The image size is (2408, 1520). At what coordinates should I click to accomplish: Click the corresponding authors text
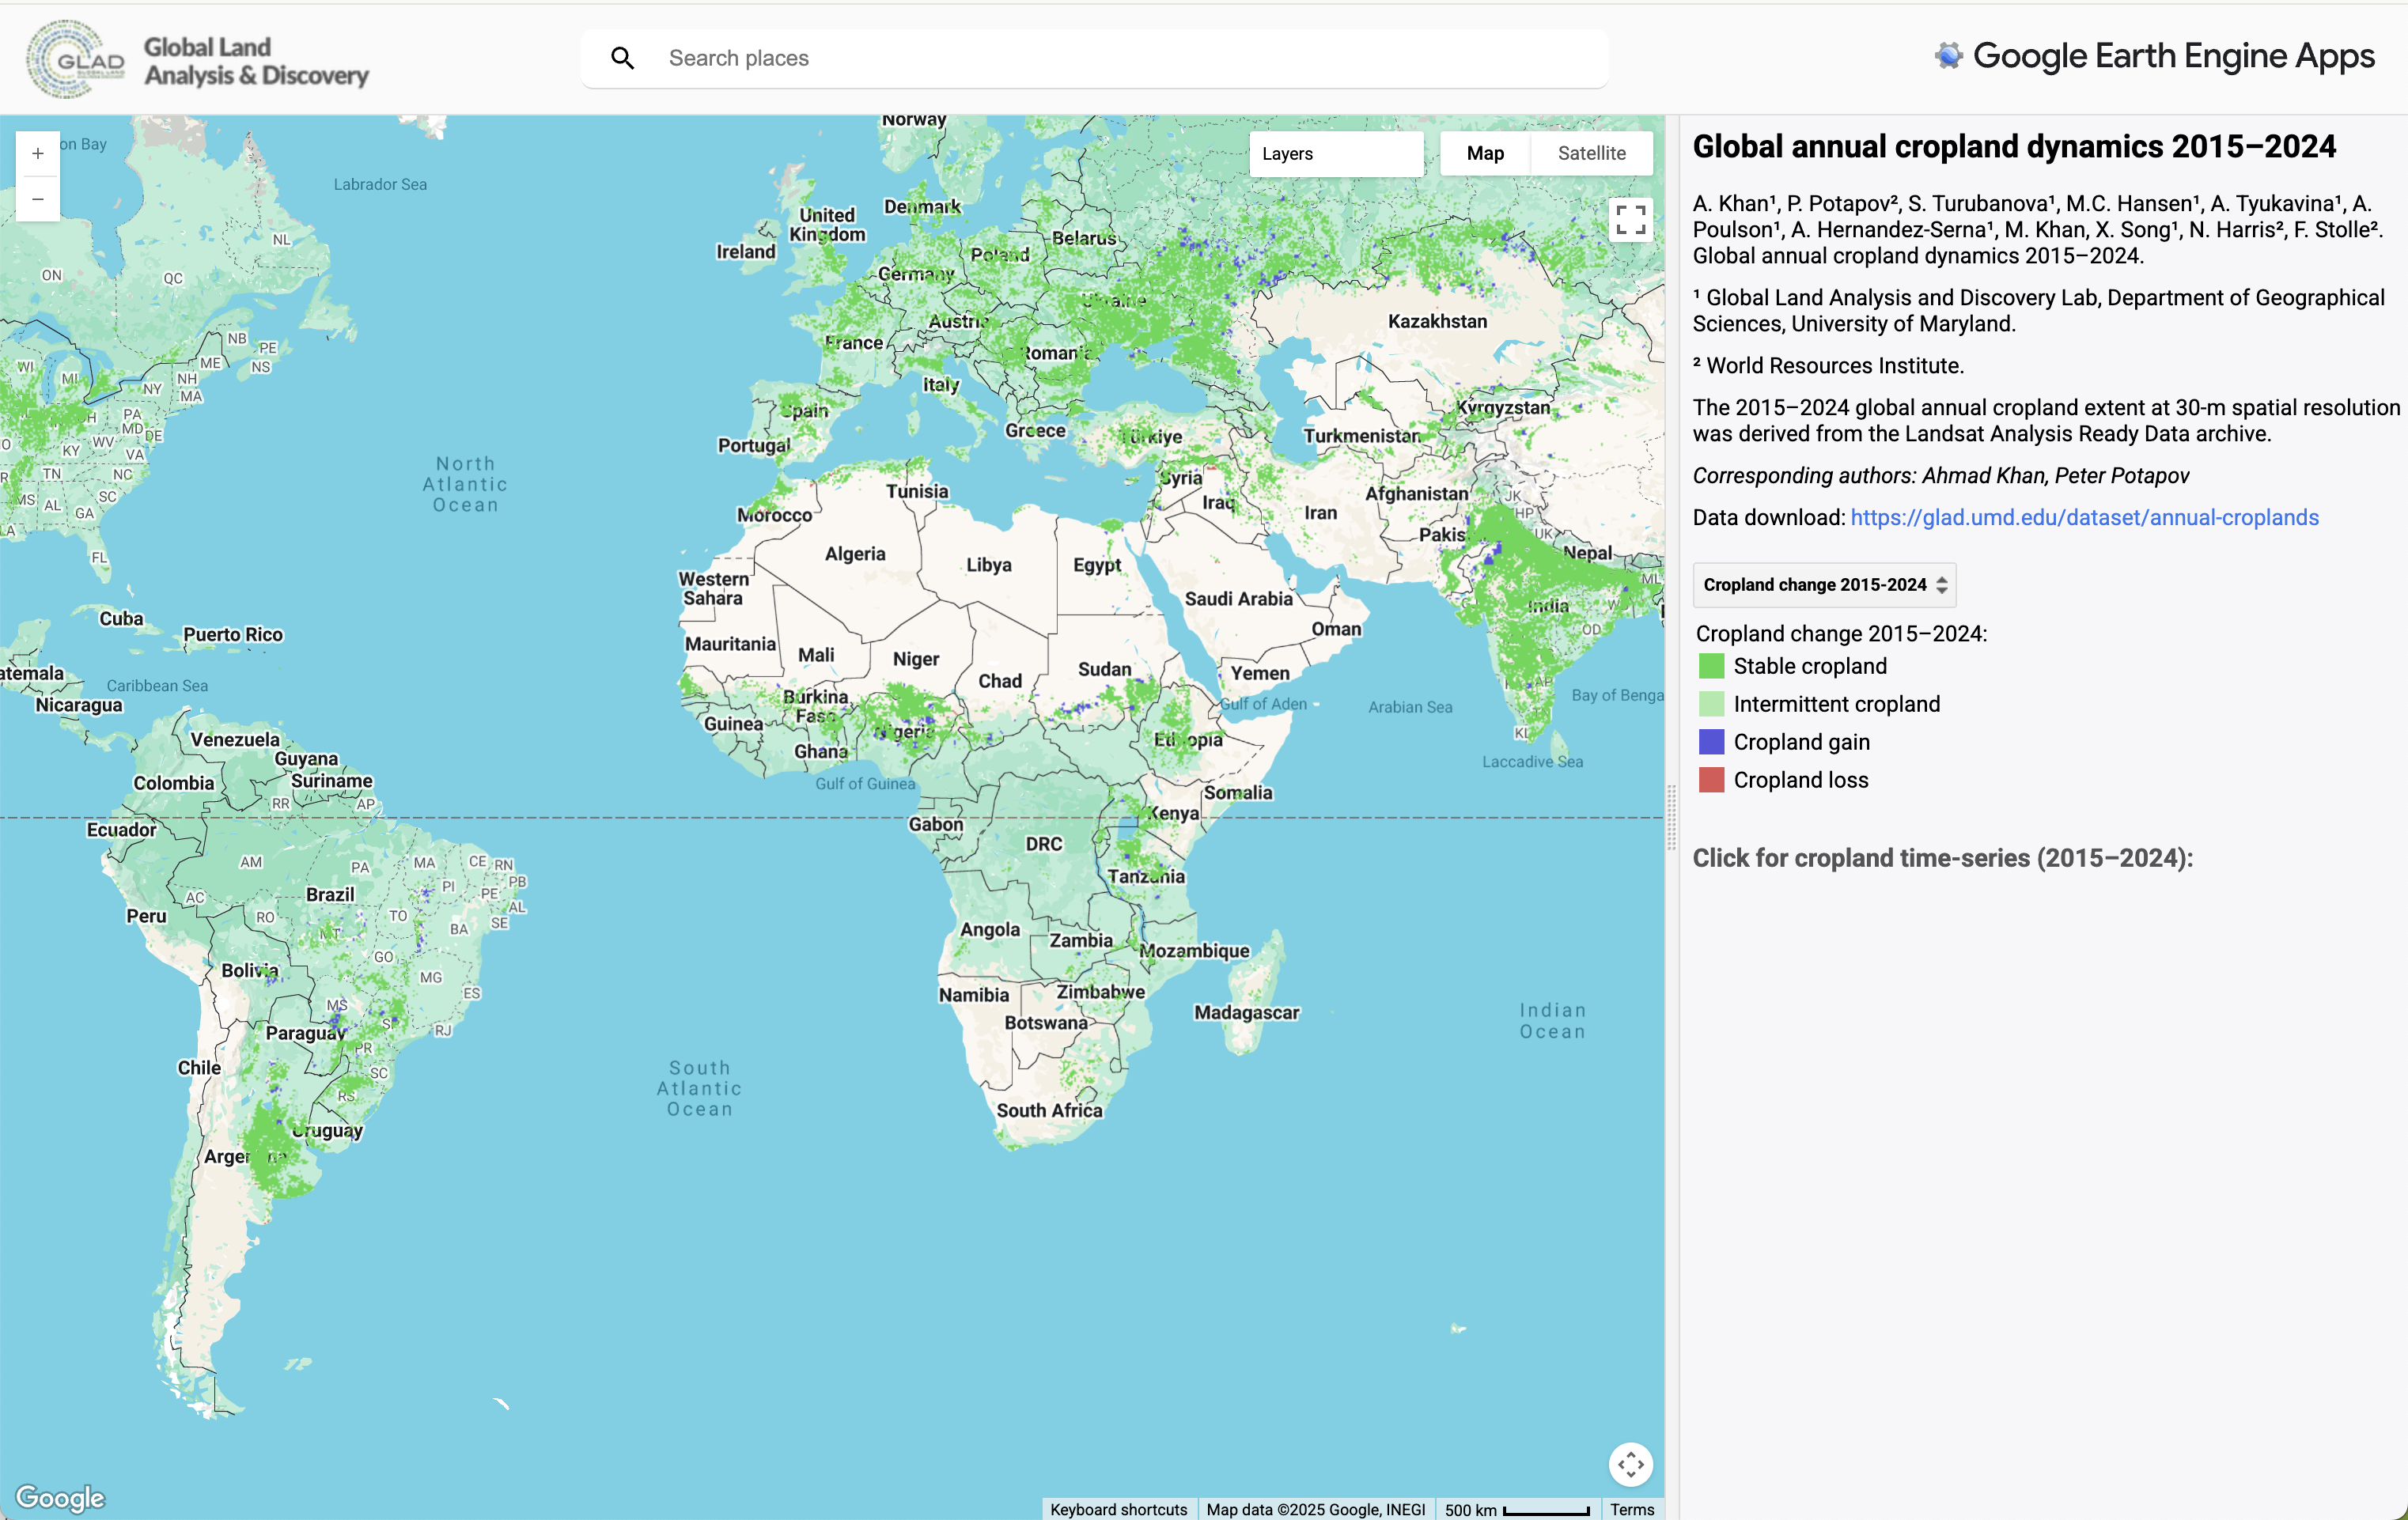click(1944, 475)
